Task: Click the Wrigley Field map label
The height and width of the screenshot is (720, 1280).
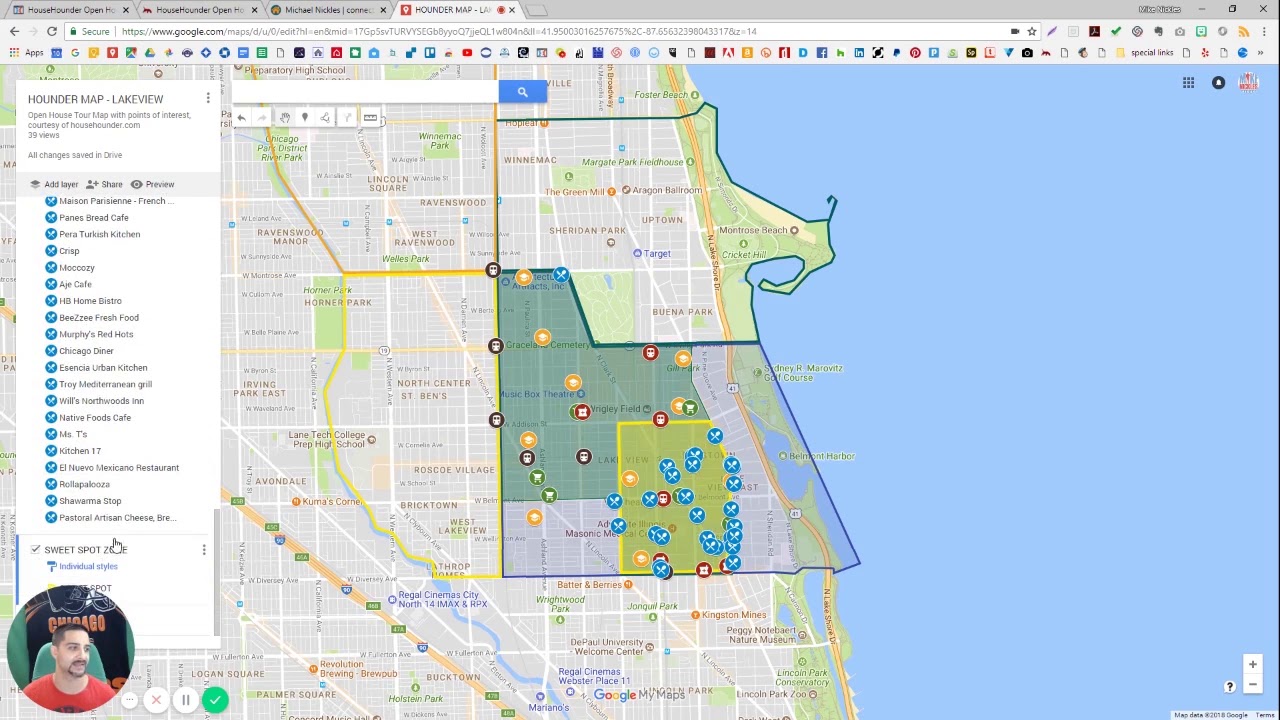Action: click(x=616, y=409)
